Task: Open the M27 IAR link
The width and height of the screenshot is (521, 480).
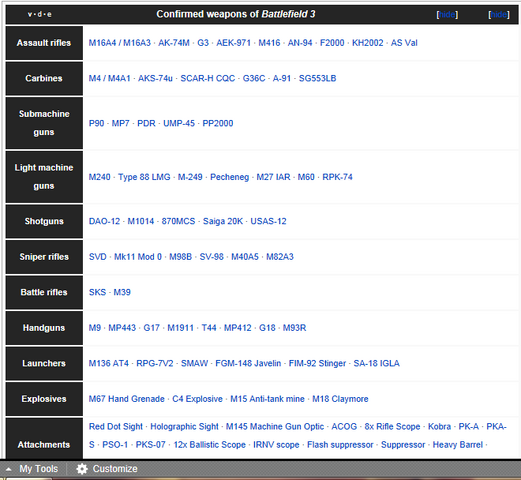Action: point(273,177)
